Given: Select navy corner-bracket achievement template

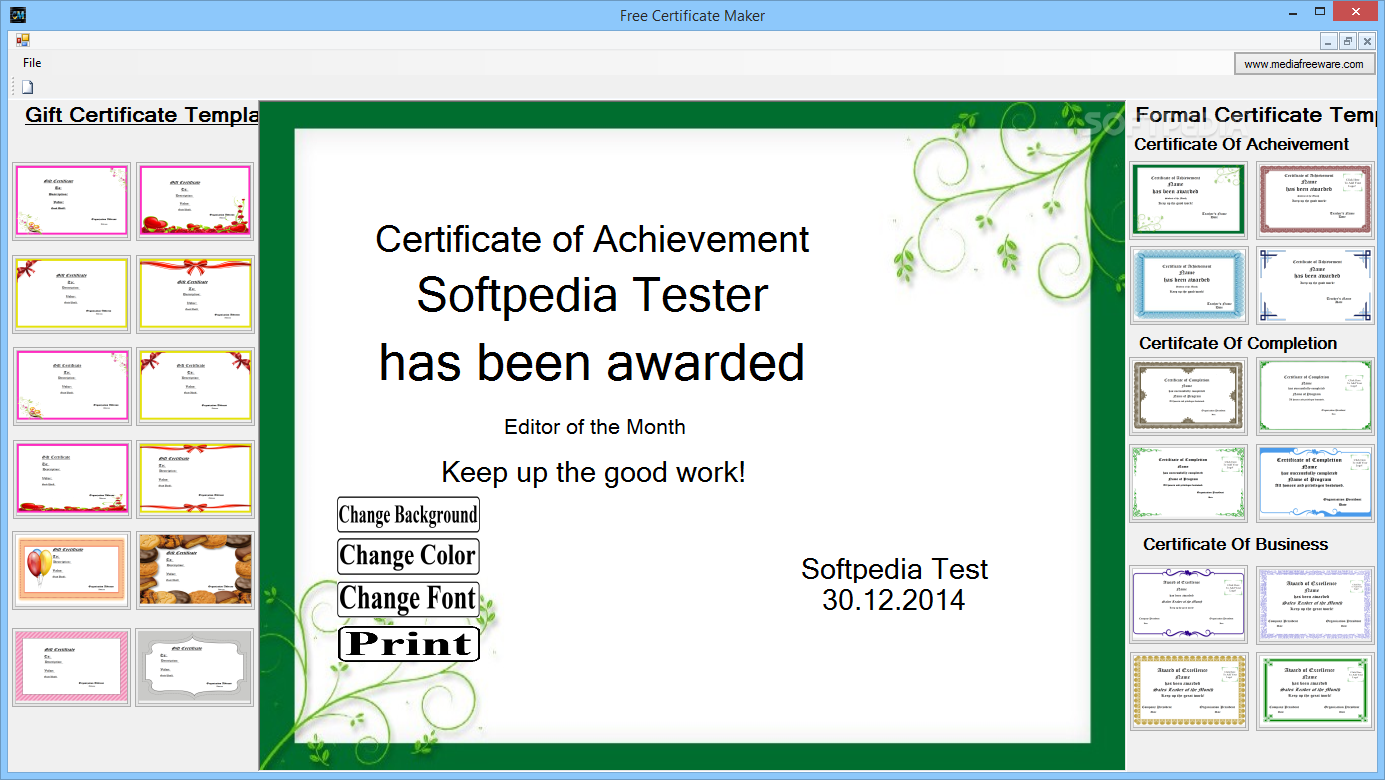Looking at the screenshot, I should [1315, 285].
